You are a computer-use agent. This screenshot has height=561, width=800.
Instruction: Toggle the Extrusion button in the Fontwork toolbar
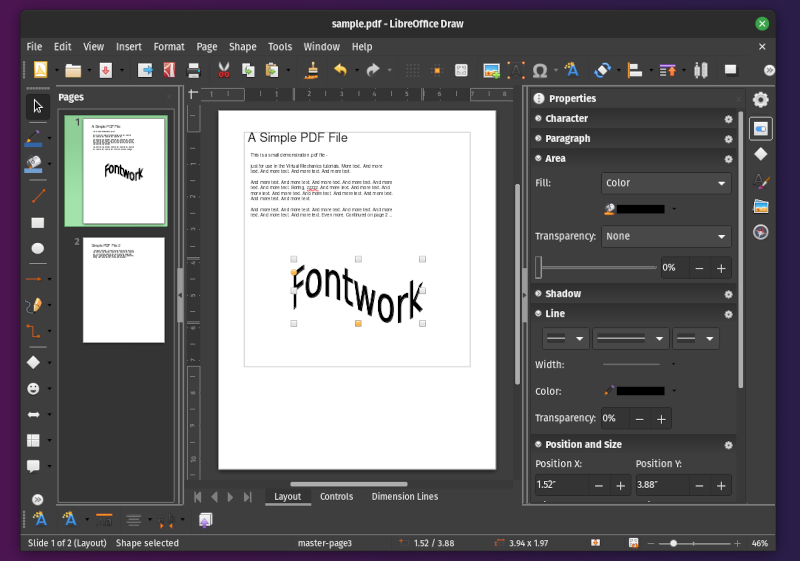coord(205,520)
